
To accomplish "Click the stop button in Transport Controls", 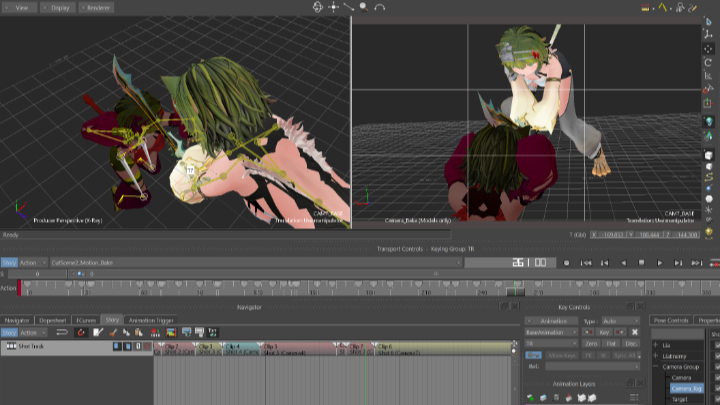I will pos(641,263).
